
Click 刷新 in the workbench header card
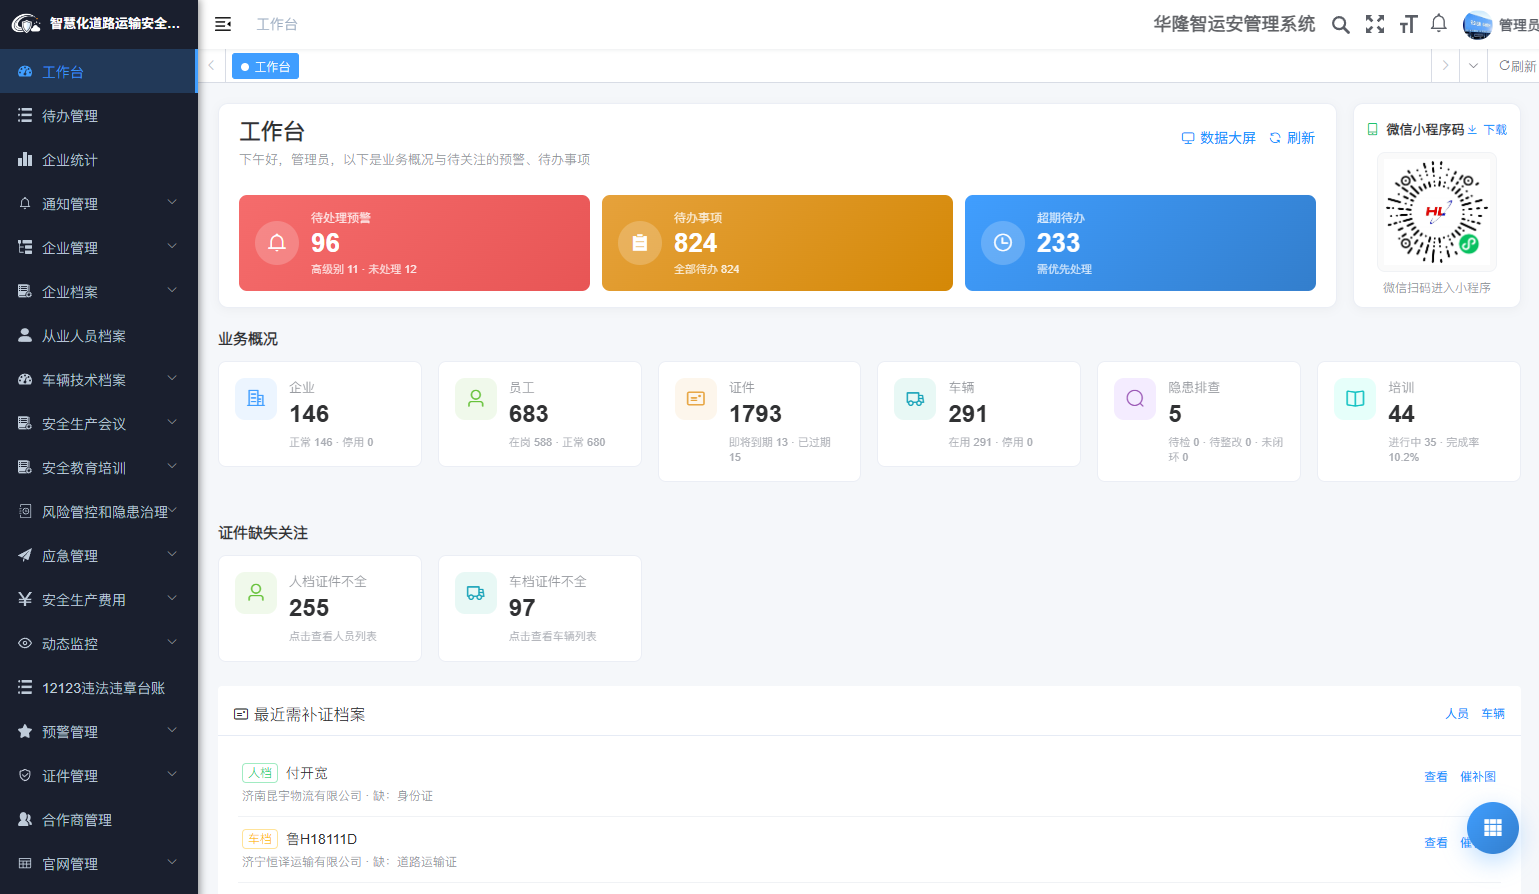click(x=1292, y=138)
